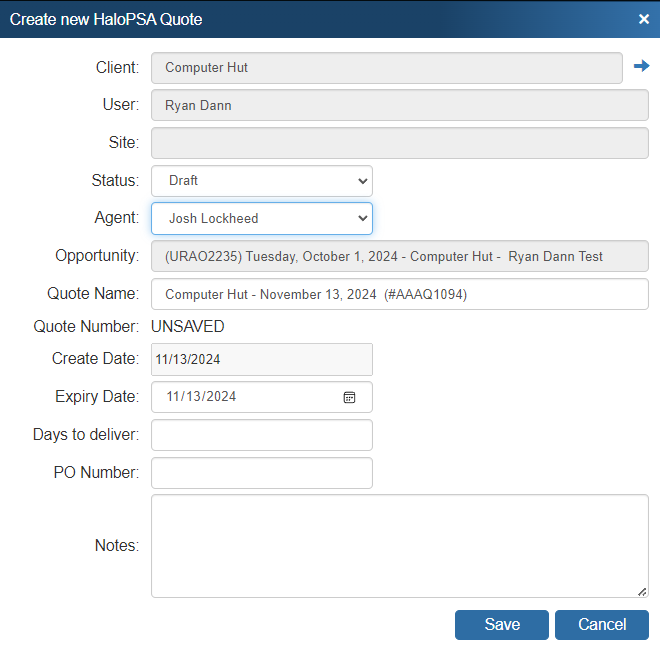Open the calendar picker for Expiry Date
The width and height of the screenshot is (660, 652).
349,397
